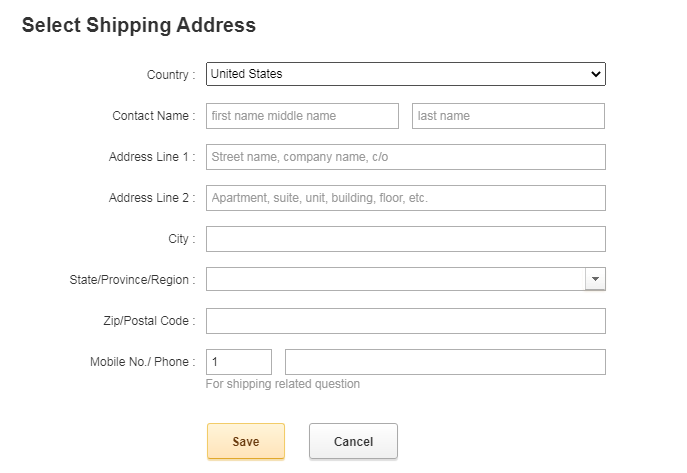Select the Apartment, suite, unit input field
This screenshot has height=473, width=687.
405,198
